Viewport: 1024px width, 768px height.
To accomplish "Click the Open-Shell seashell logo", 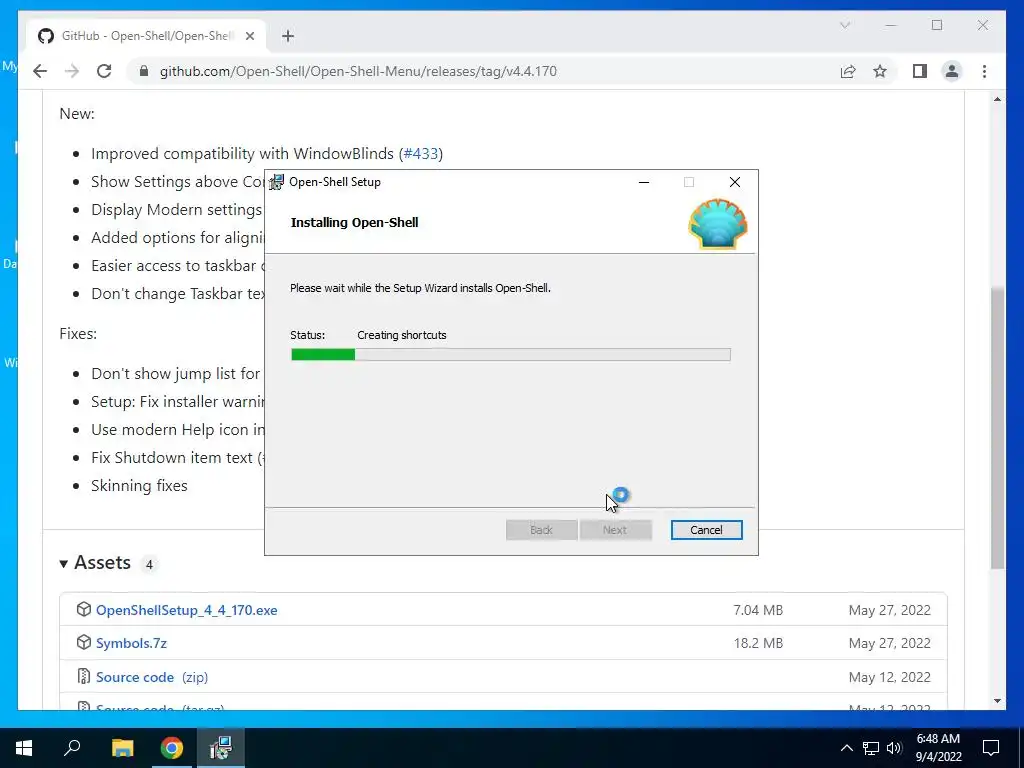I will (718, 224).
